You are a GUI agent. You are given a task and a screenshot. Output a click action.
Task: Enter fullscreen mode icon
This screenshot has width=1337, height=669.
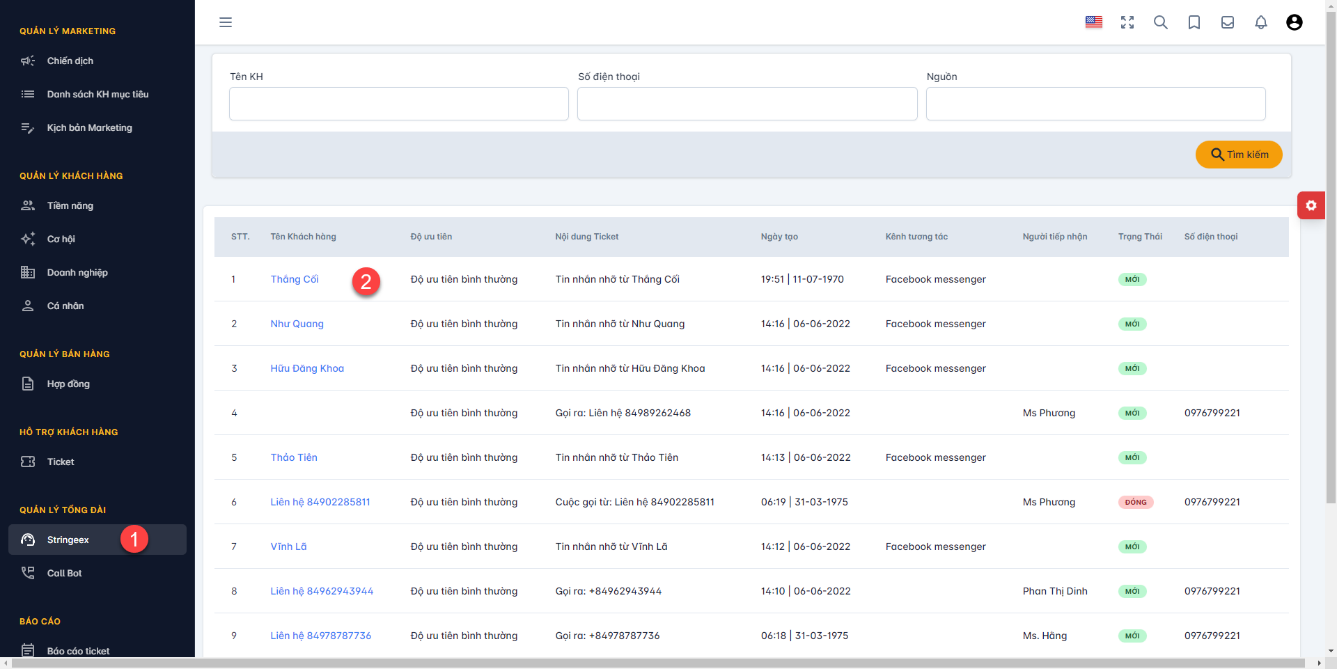(1127, 22)
